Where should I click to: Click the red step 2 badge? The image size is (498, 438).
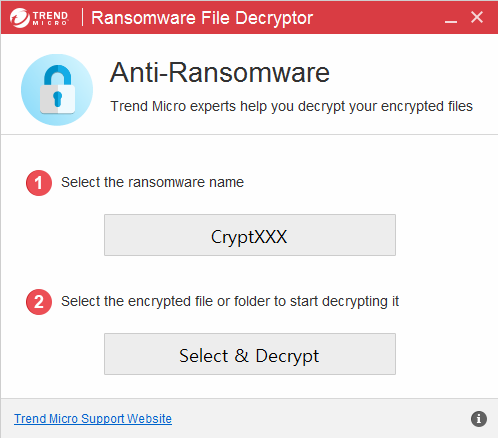click(39, 302)
